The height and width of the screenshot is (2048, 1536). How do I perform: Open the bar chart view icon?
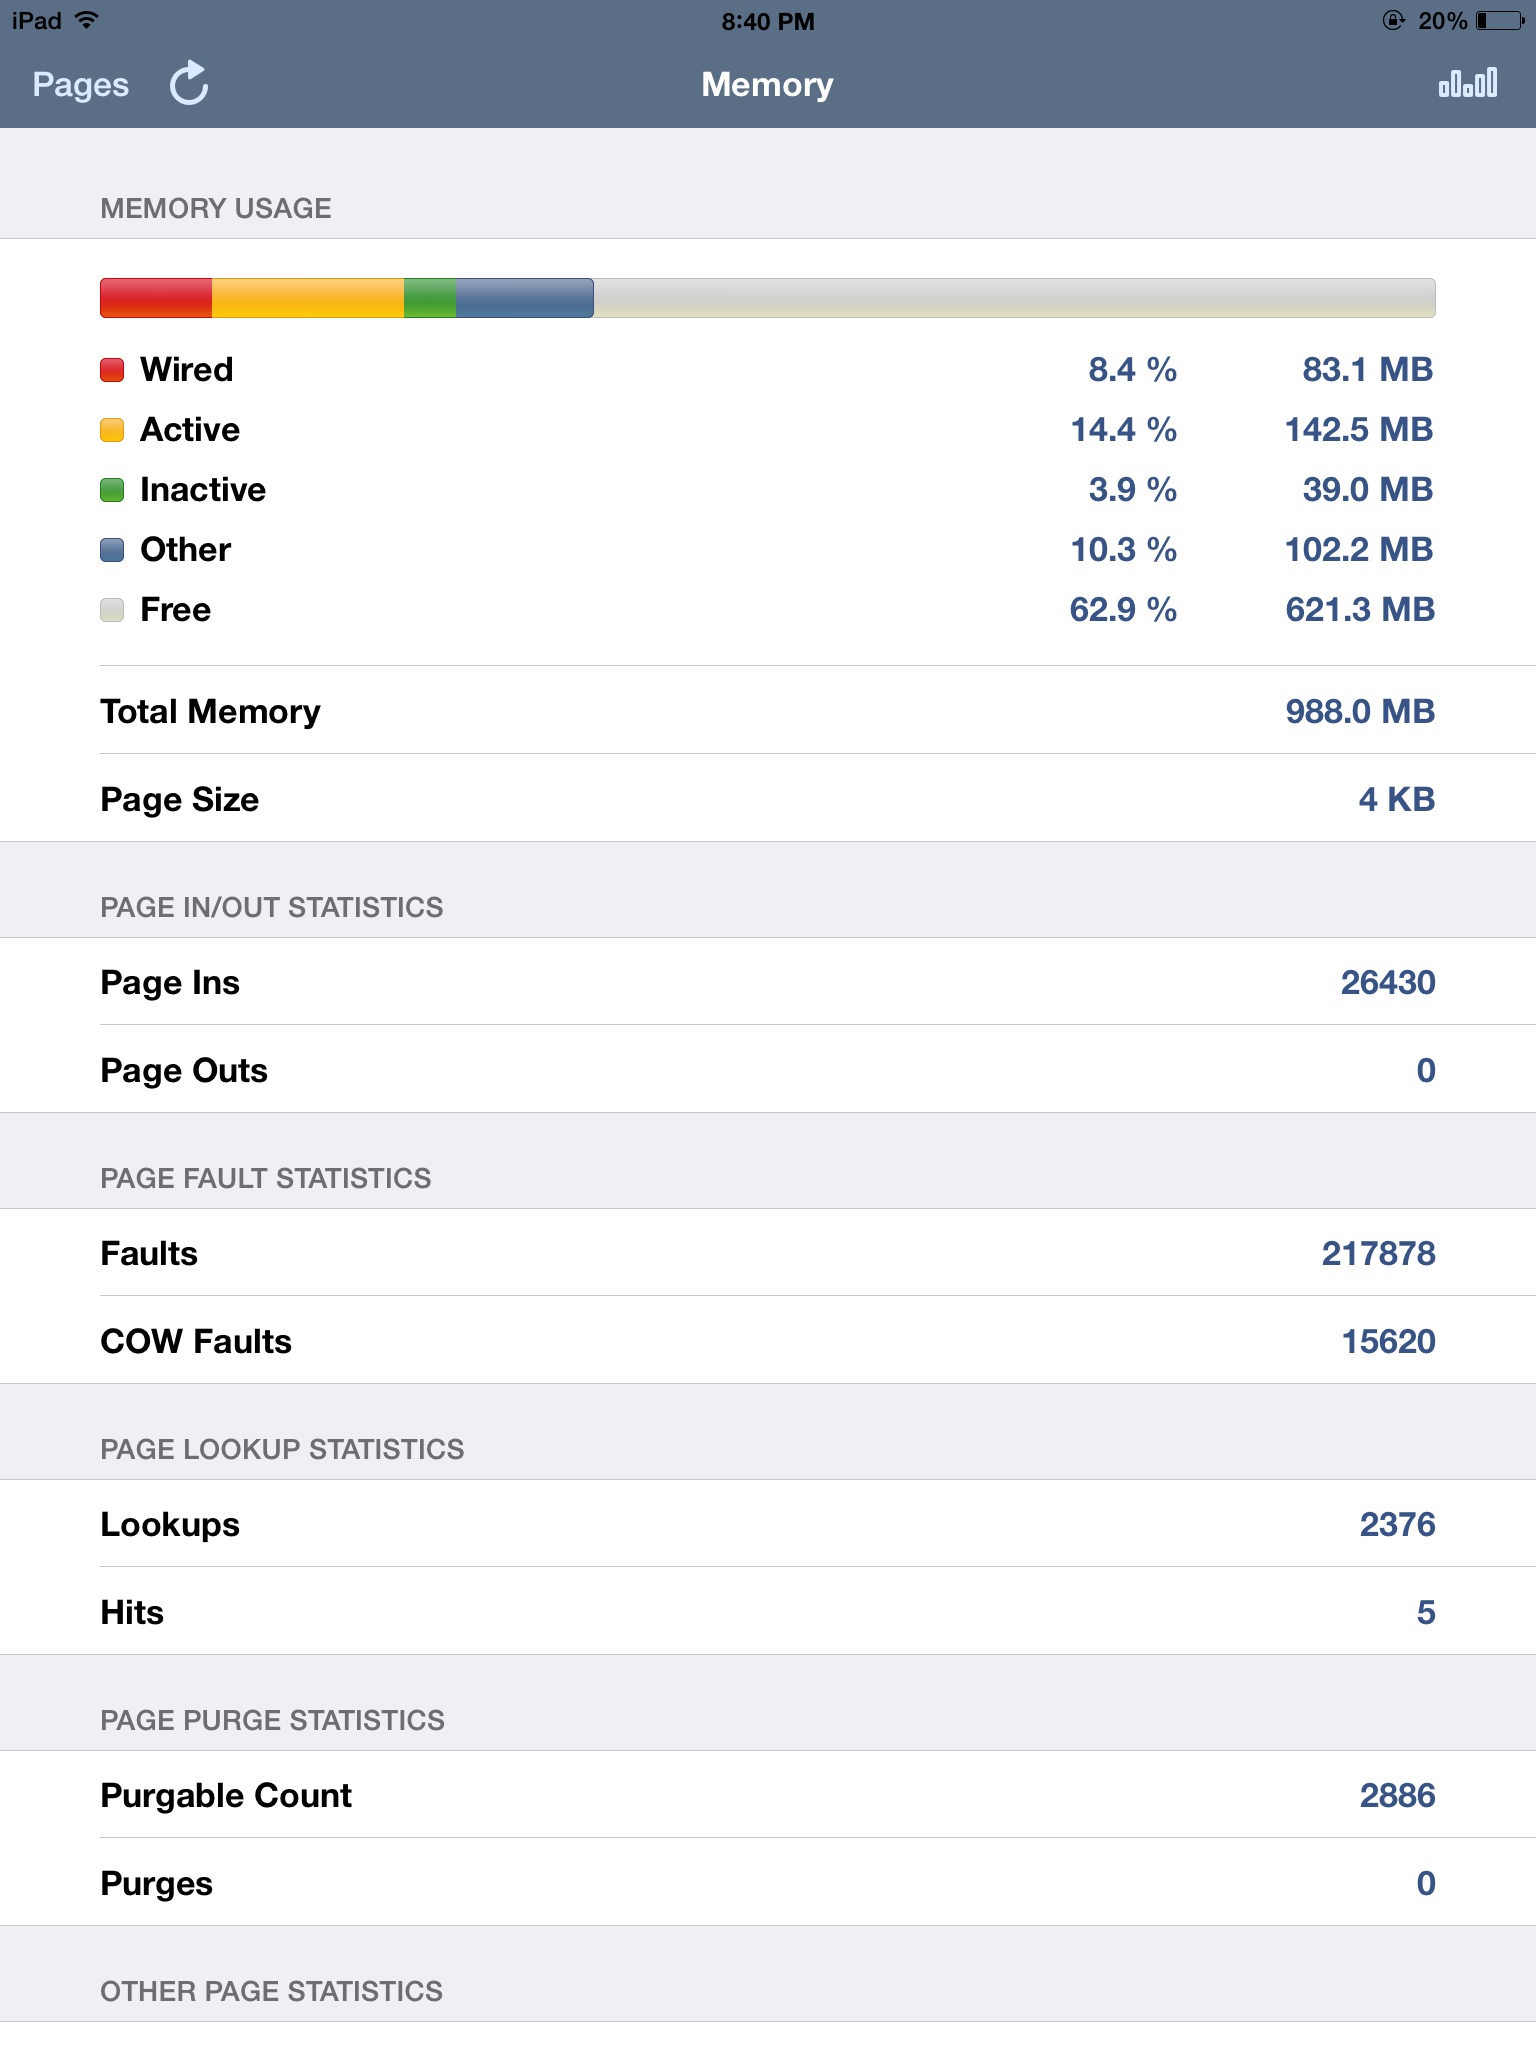(1467, 83)
